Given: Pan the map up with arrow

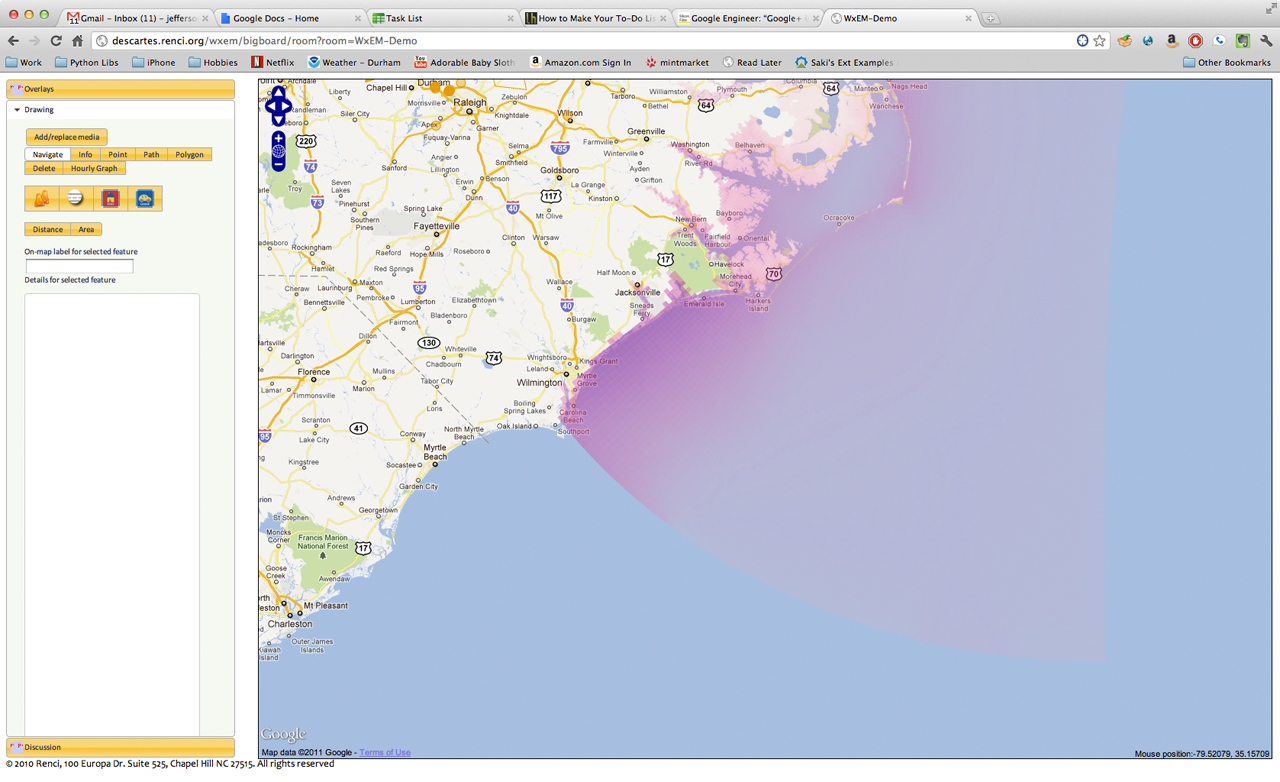Looking at the screenshot, I should pos(278,92).
